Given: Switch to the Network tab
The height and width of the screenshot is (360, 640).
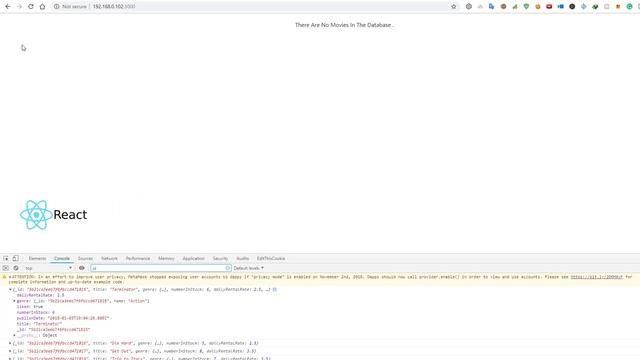Looking at the screenshot, I should (109, 258).
